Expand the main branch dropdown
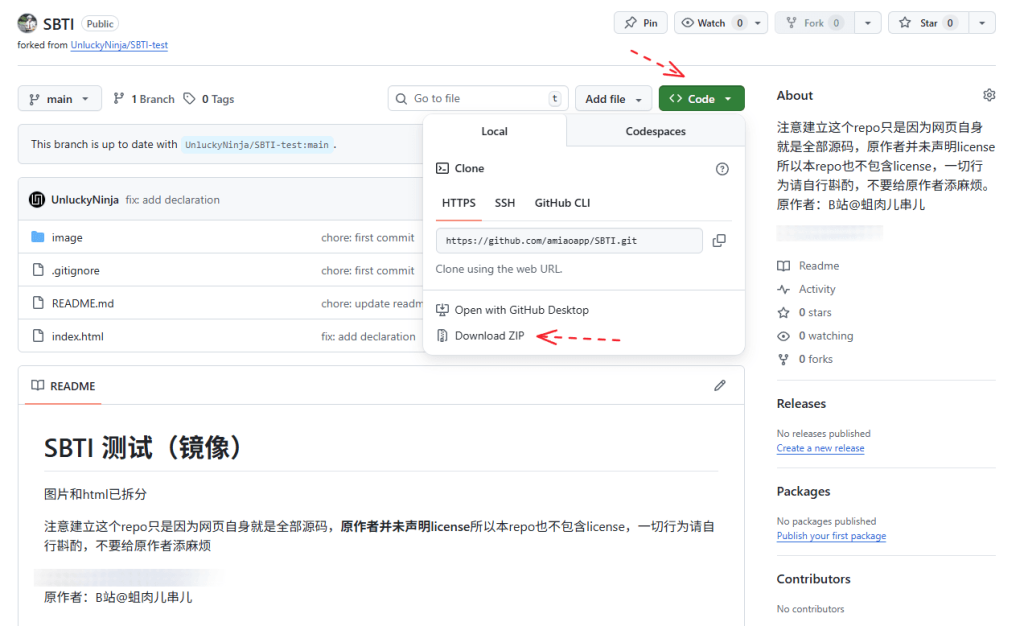 pos(60,99)
